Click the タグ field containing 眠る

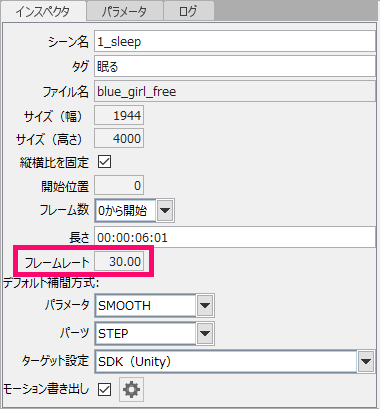[235, 66]
